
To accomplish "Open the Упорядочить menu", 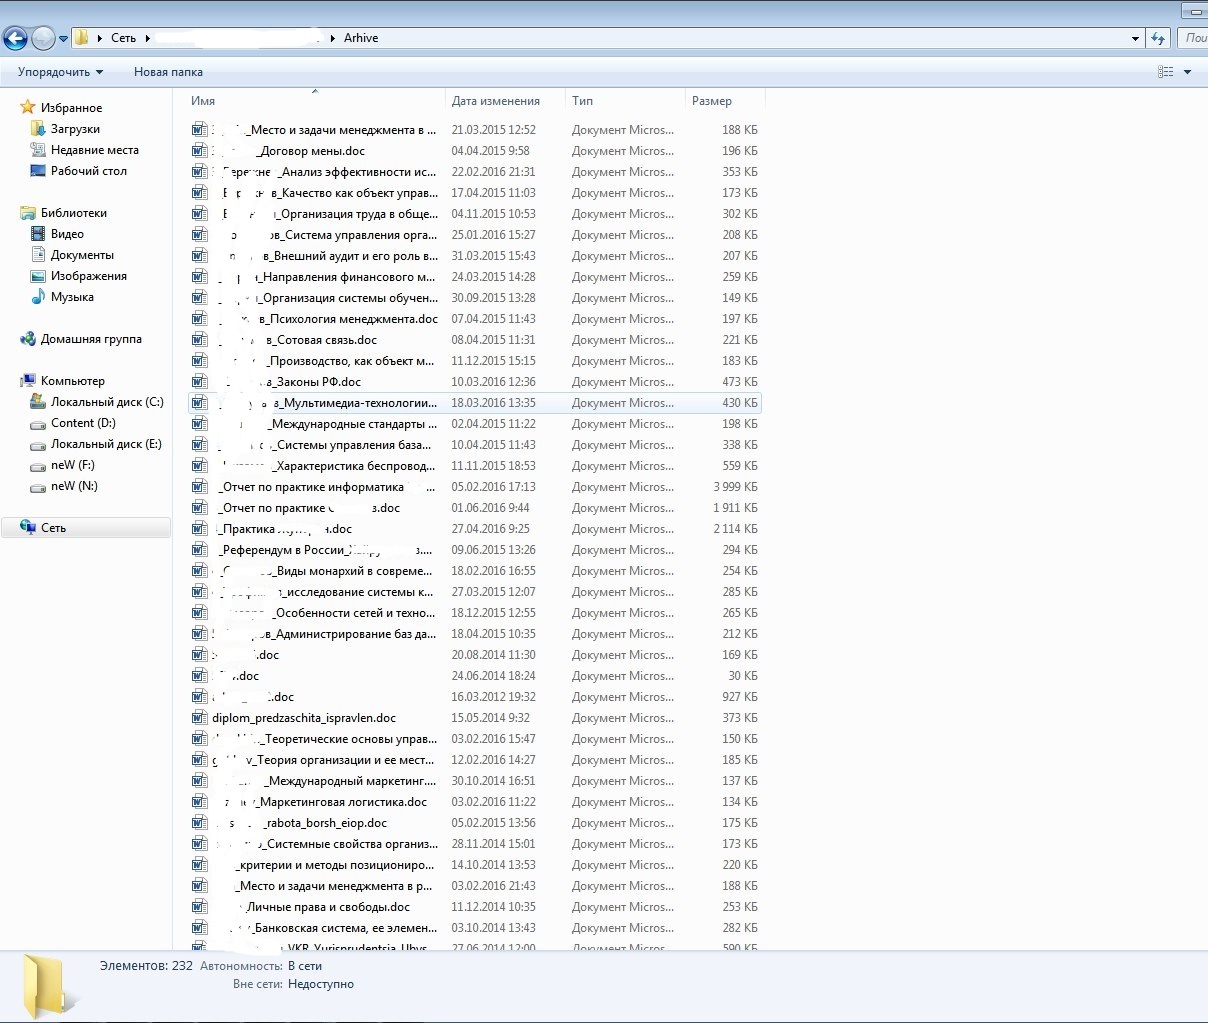I will click(60, 72).
